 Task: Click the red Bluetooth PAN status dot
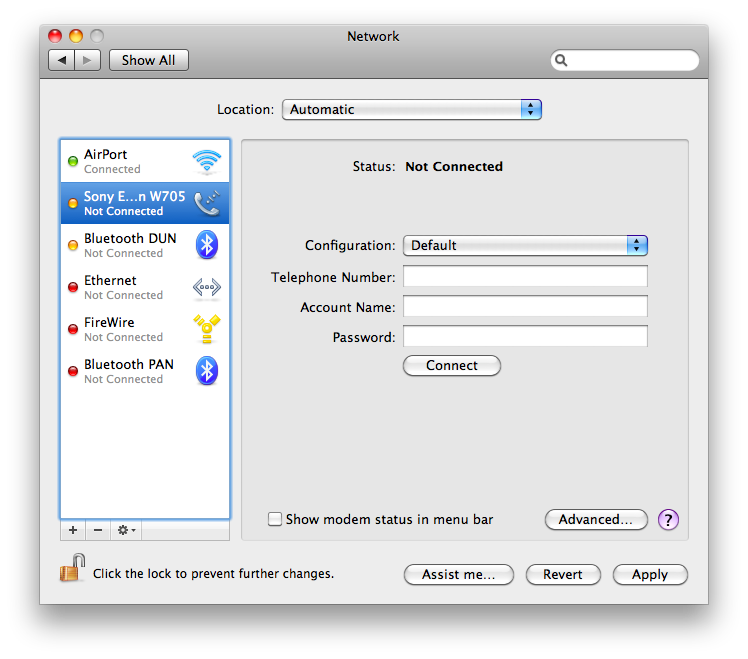(73, 371)
